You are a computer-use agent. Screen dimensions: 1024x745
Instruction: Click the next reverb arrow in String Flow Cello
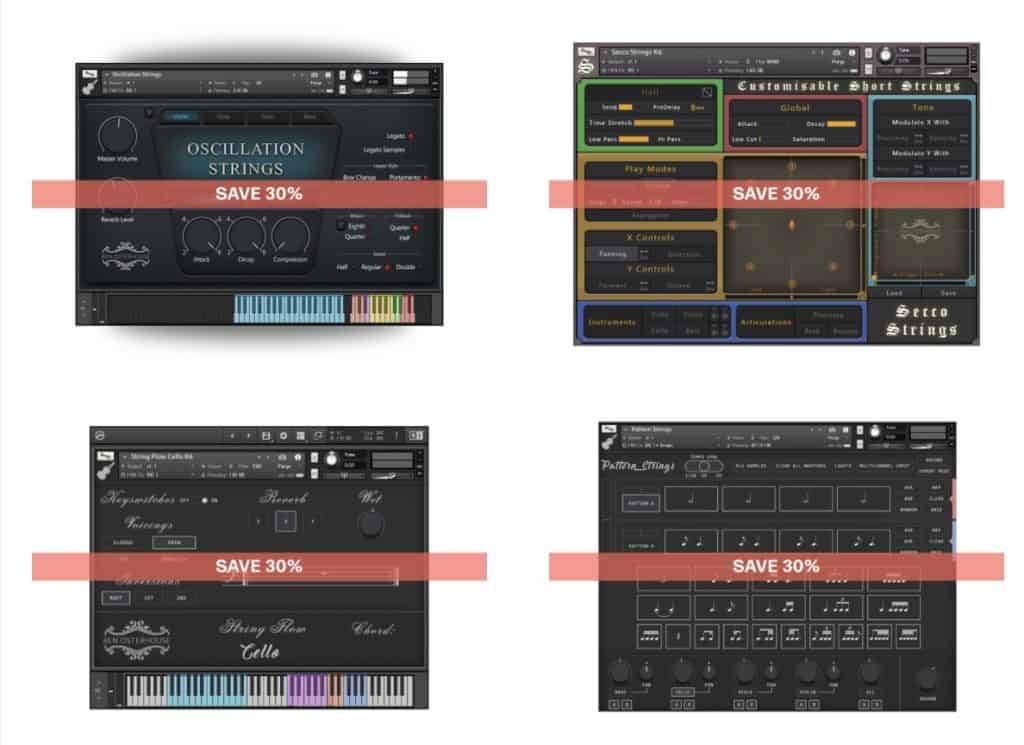click(x=313, y=521)
